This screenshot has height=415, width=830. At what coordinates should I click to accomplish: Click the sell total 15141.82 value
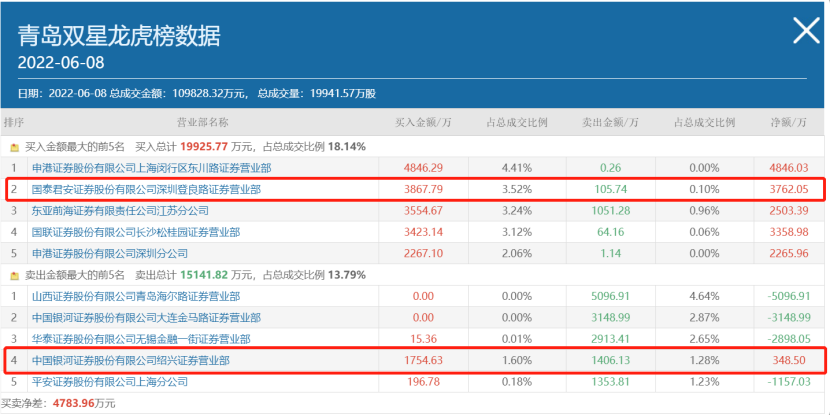click(x=205, y=275)
